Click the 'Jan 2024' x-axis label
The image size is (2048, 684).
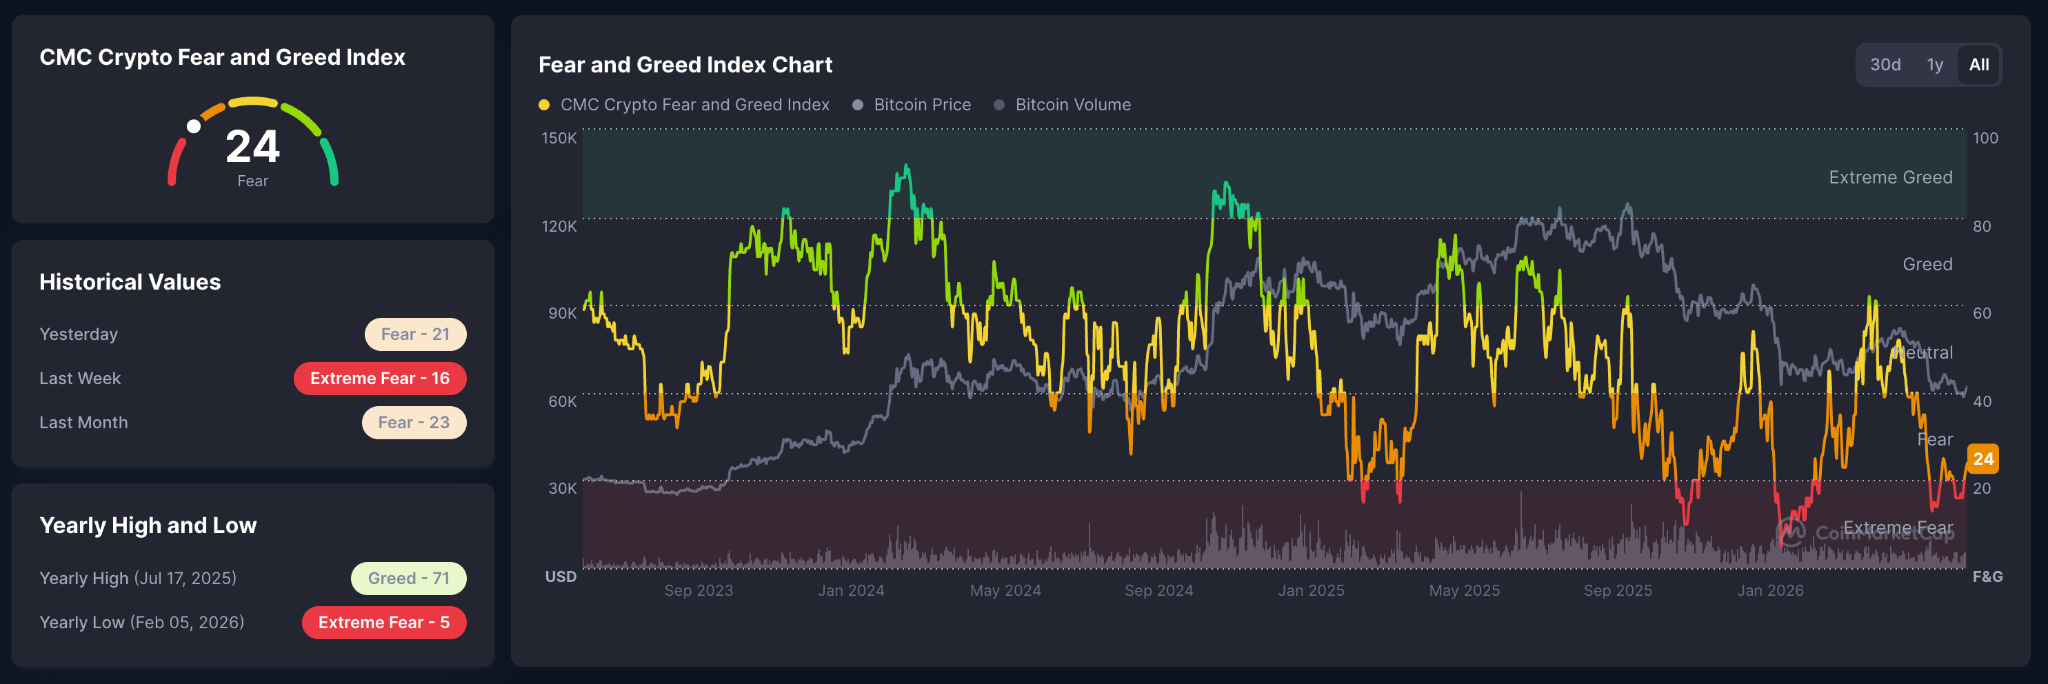pos(851,591)
